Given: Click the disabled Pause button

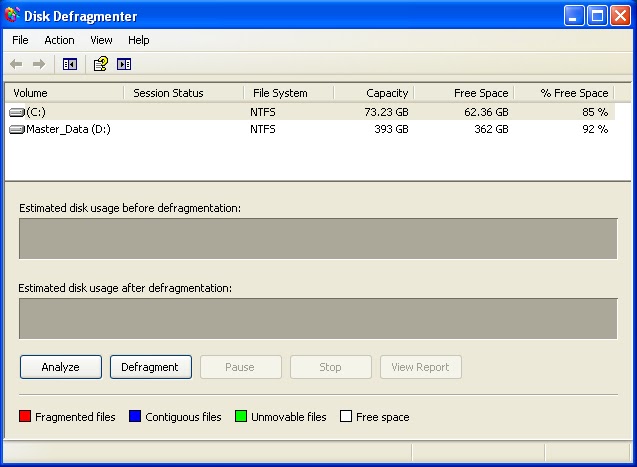Looking at the screenshot, I should 240,367.
